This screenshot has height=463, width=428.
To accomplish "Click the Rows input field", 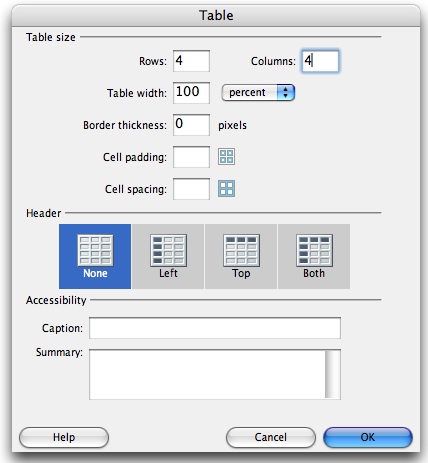I will click(191, 61).
